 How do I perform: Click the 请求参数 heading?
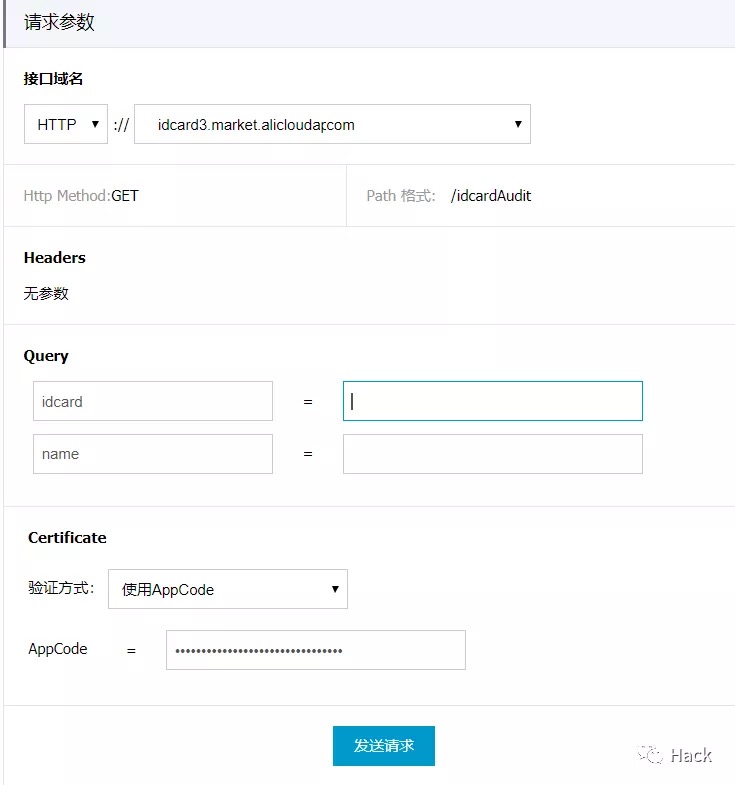click(59, 23)
